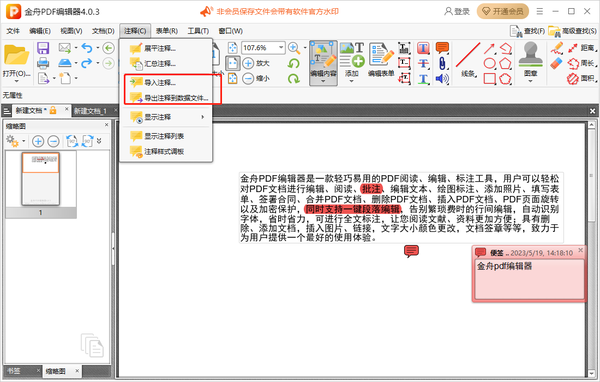Enlarge thumbnails with the plus icon

click(x=38, y=141)
